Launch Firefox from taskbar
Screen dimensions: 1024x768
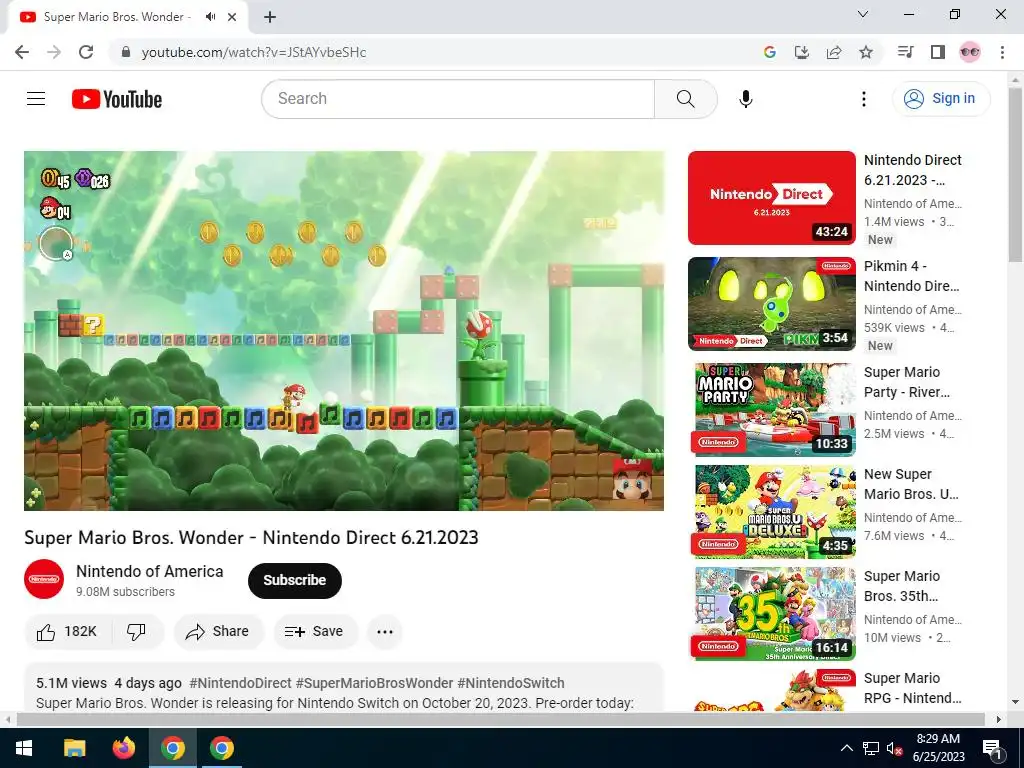click(x=123, y=748)
